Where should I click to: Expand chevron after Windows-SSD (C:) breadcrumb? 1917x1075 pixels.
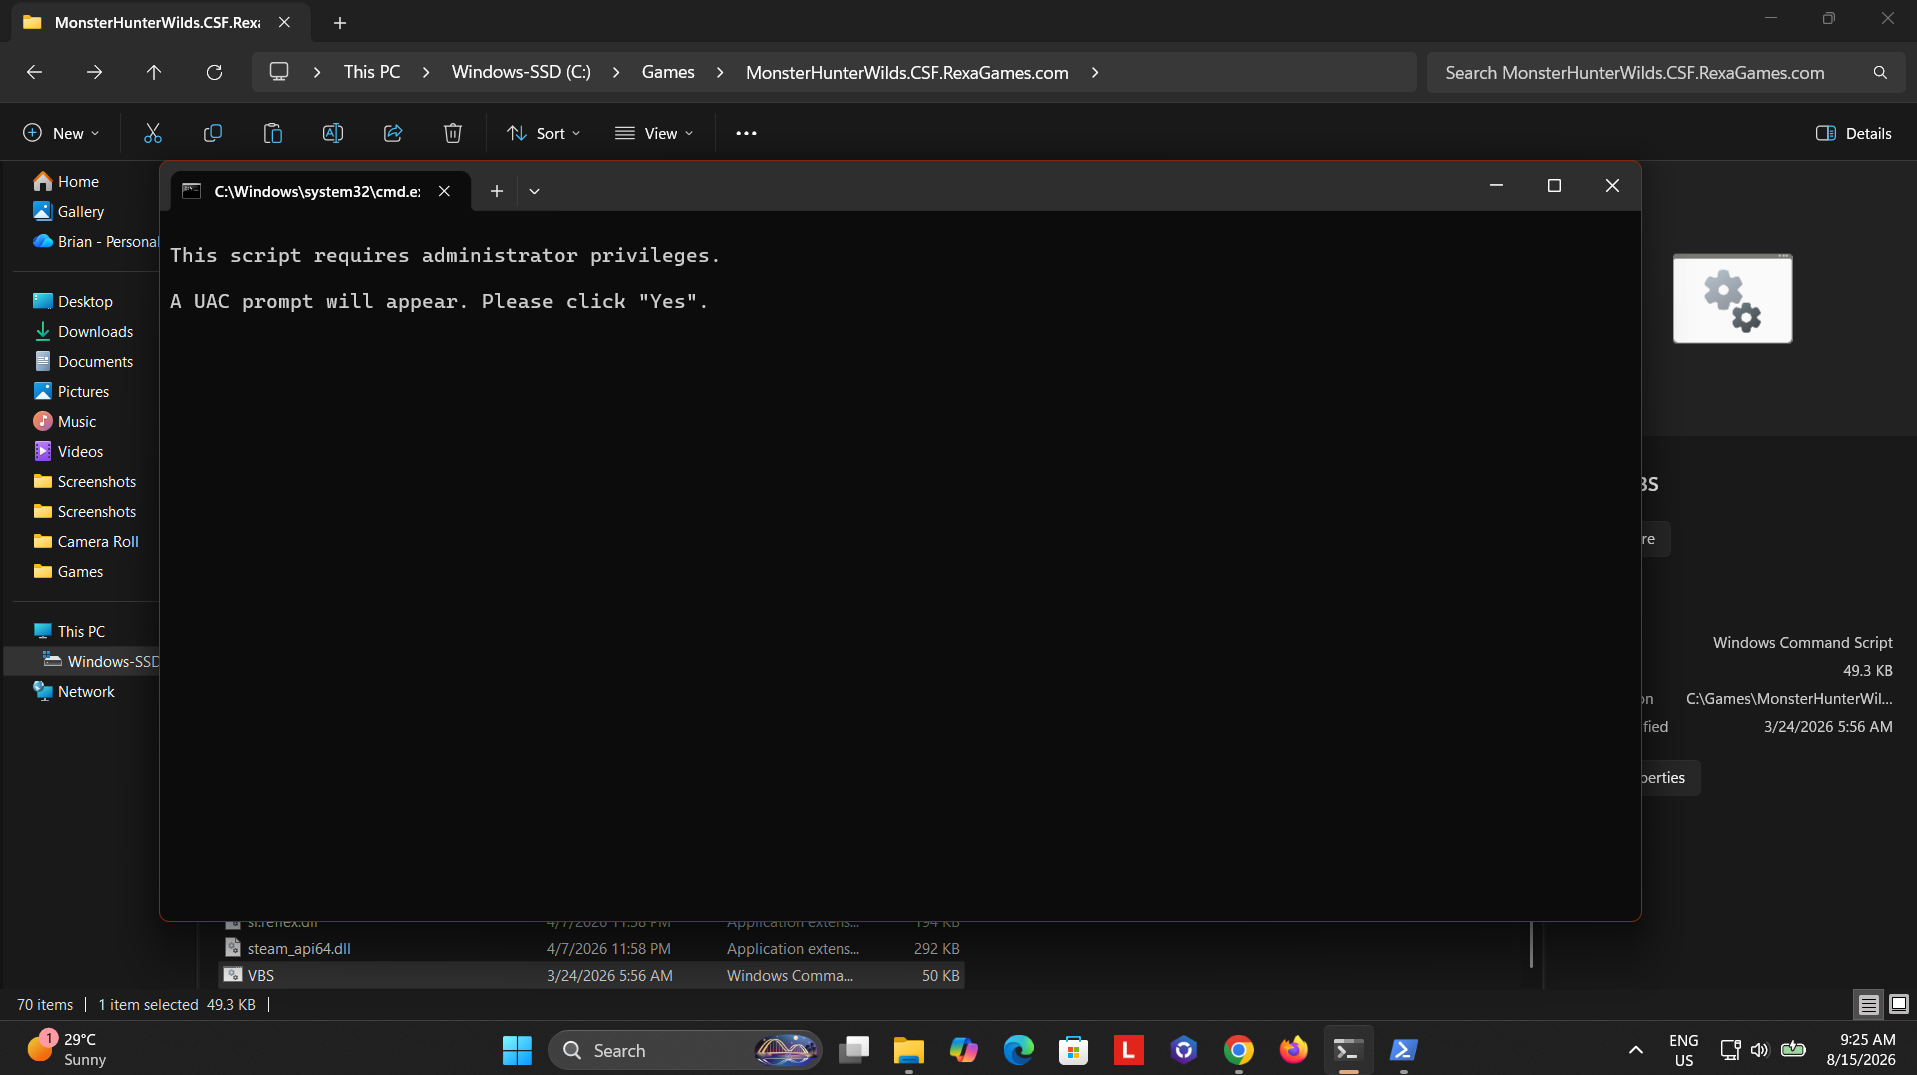tap(616, 72)
